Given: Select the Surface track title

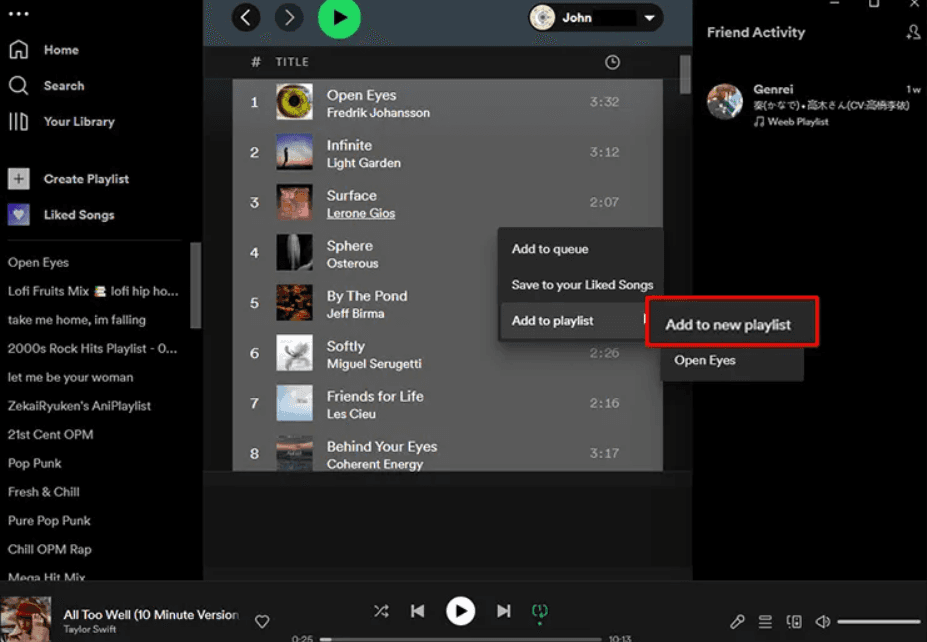Looking at the screenshot, I should [352, 195].
